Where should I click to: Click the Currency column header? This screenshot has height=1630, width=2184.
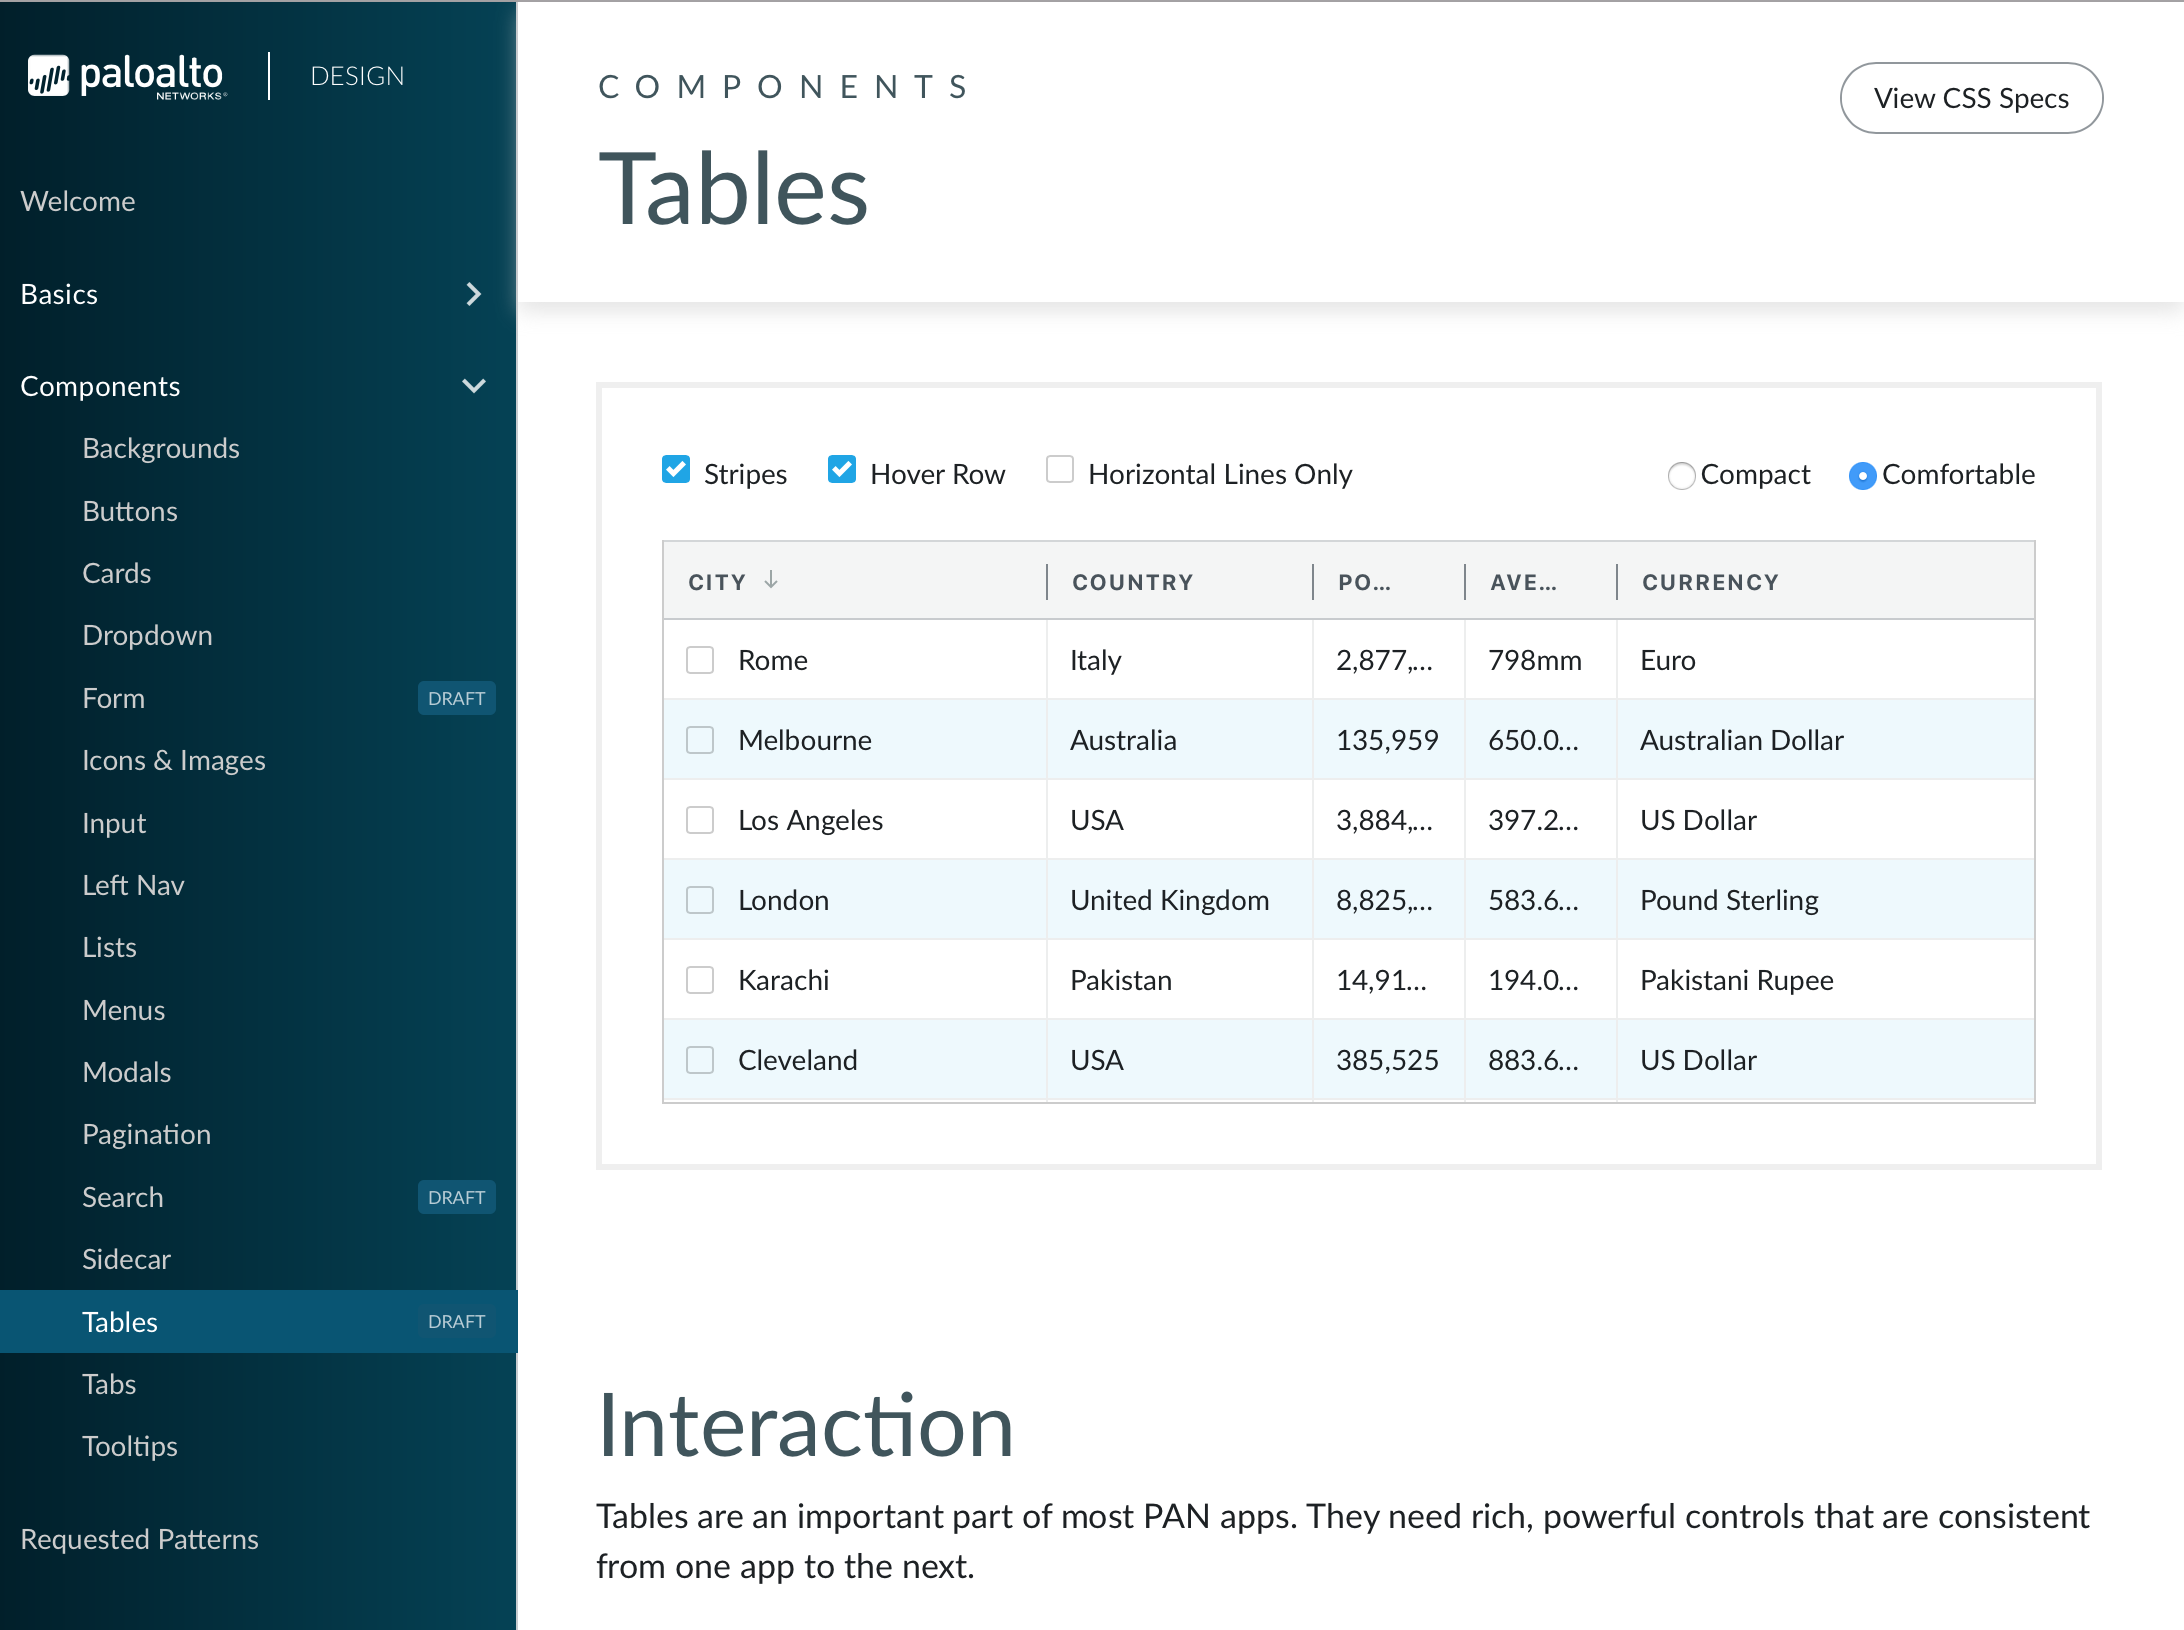coord(1710,582)
